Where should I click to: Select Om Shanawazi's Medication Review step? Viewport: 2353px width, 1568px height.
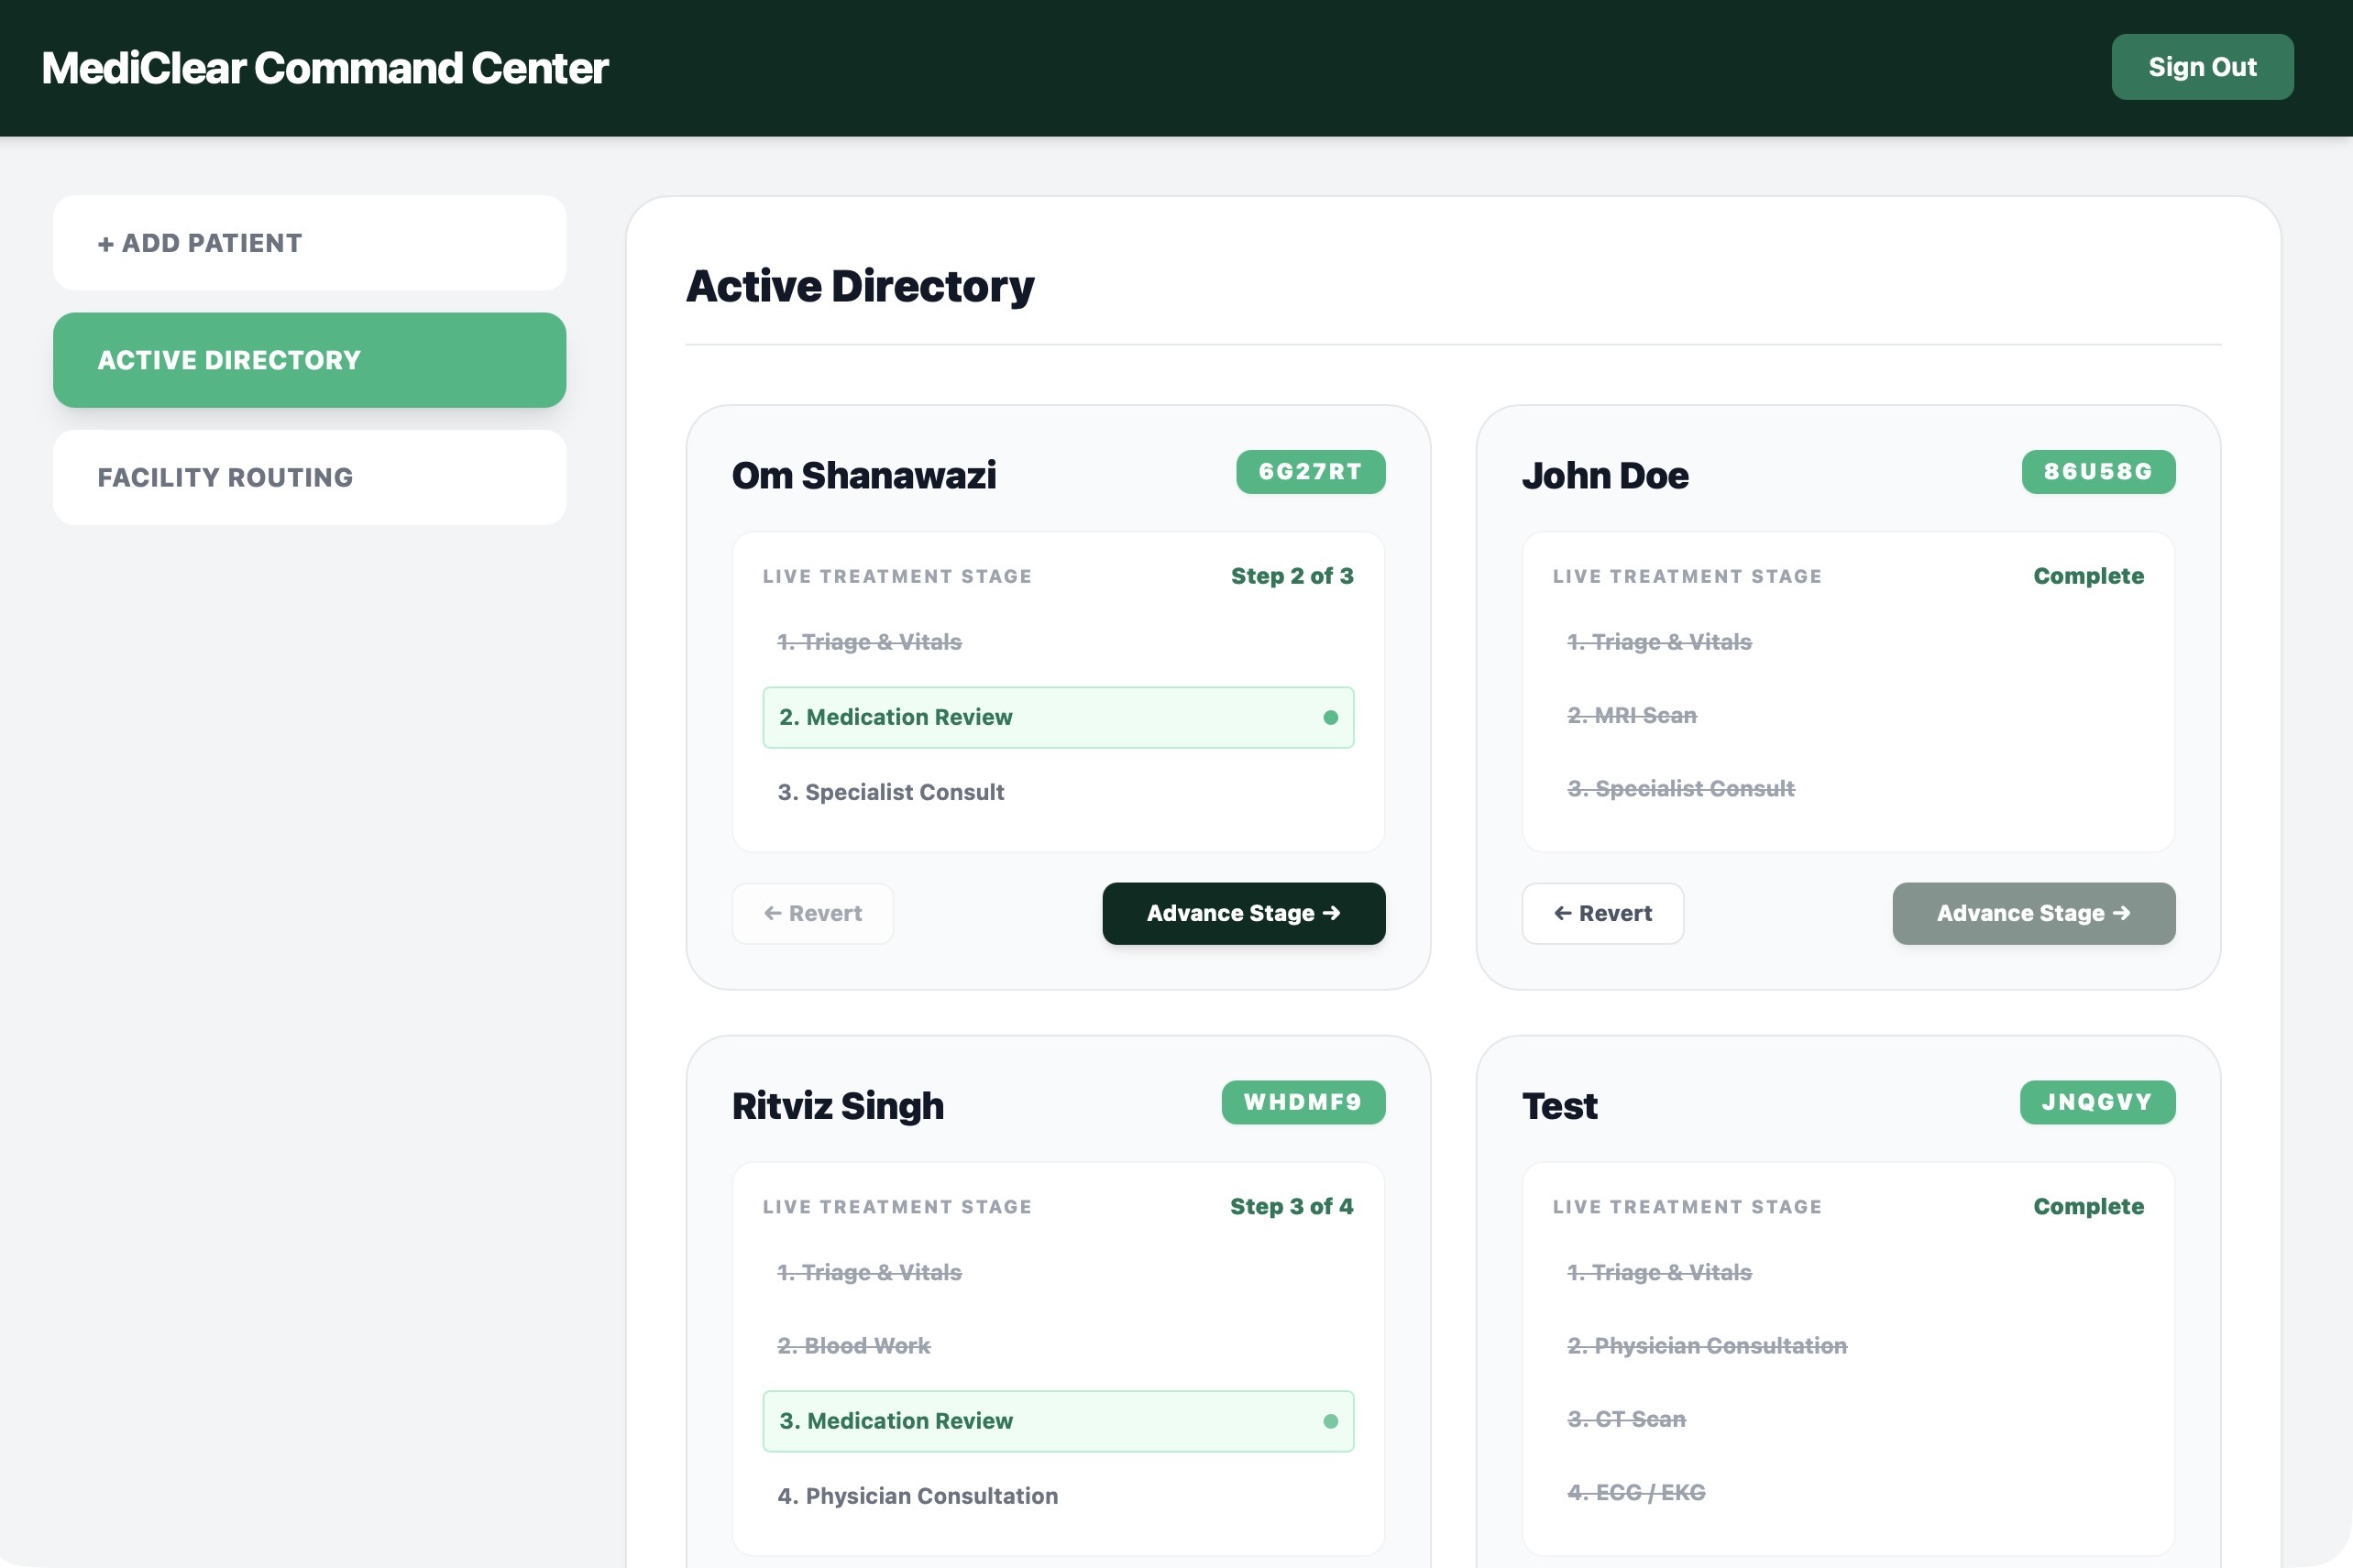1057,717
